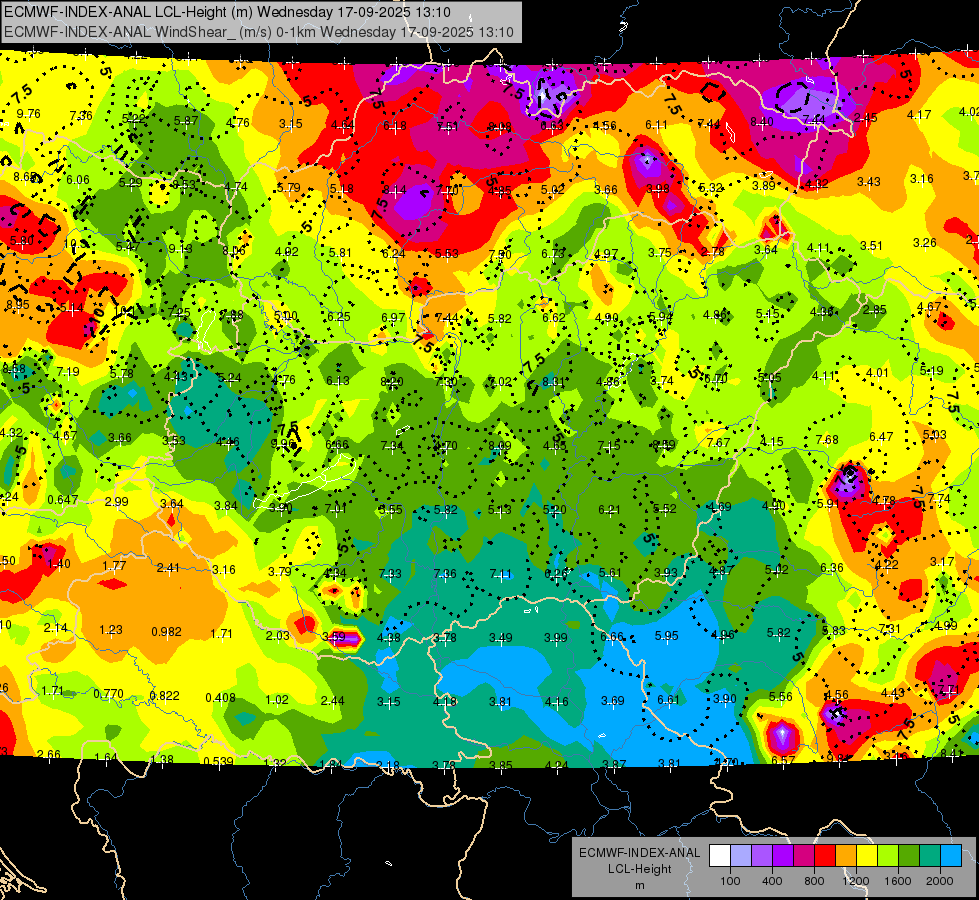Click the wind shear value '2.44'

[x=332, y=701]
